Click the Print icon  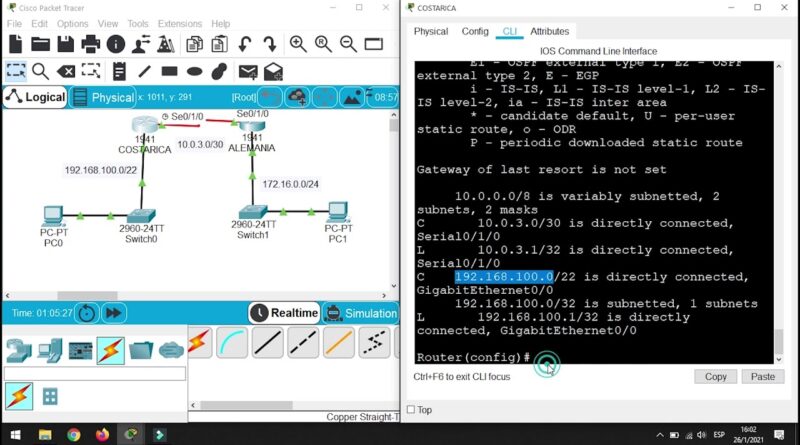pyautogui.click(x=91, y=44)
